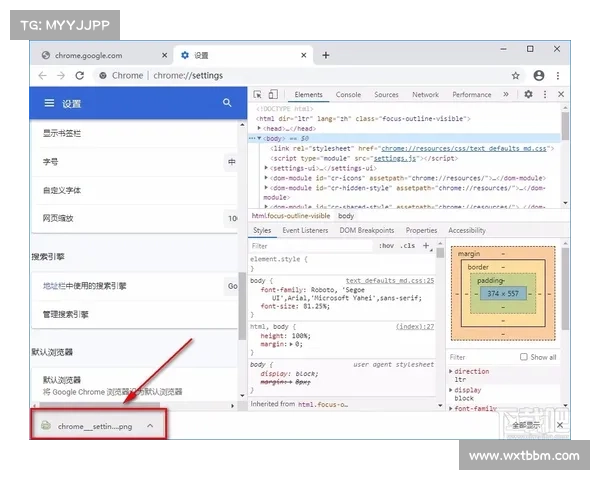Image resolution: width=600 pixels, height=480 pixels.
Task: Collapse the body element node
Action: [259, 138]
